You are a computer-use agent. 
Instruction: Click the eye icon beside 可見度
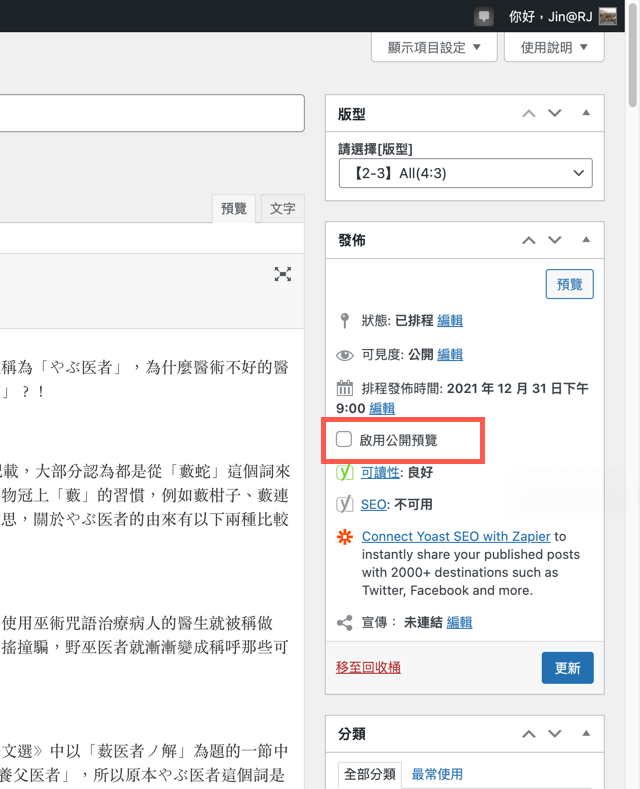(x=345, y=355)
